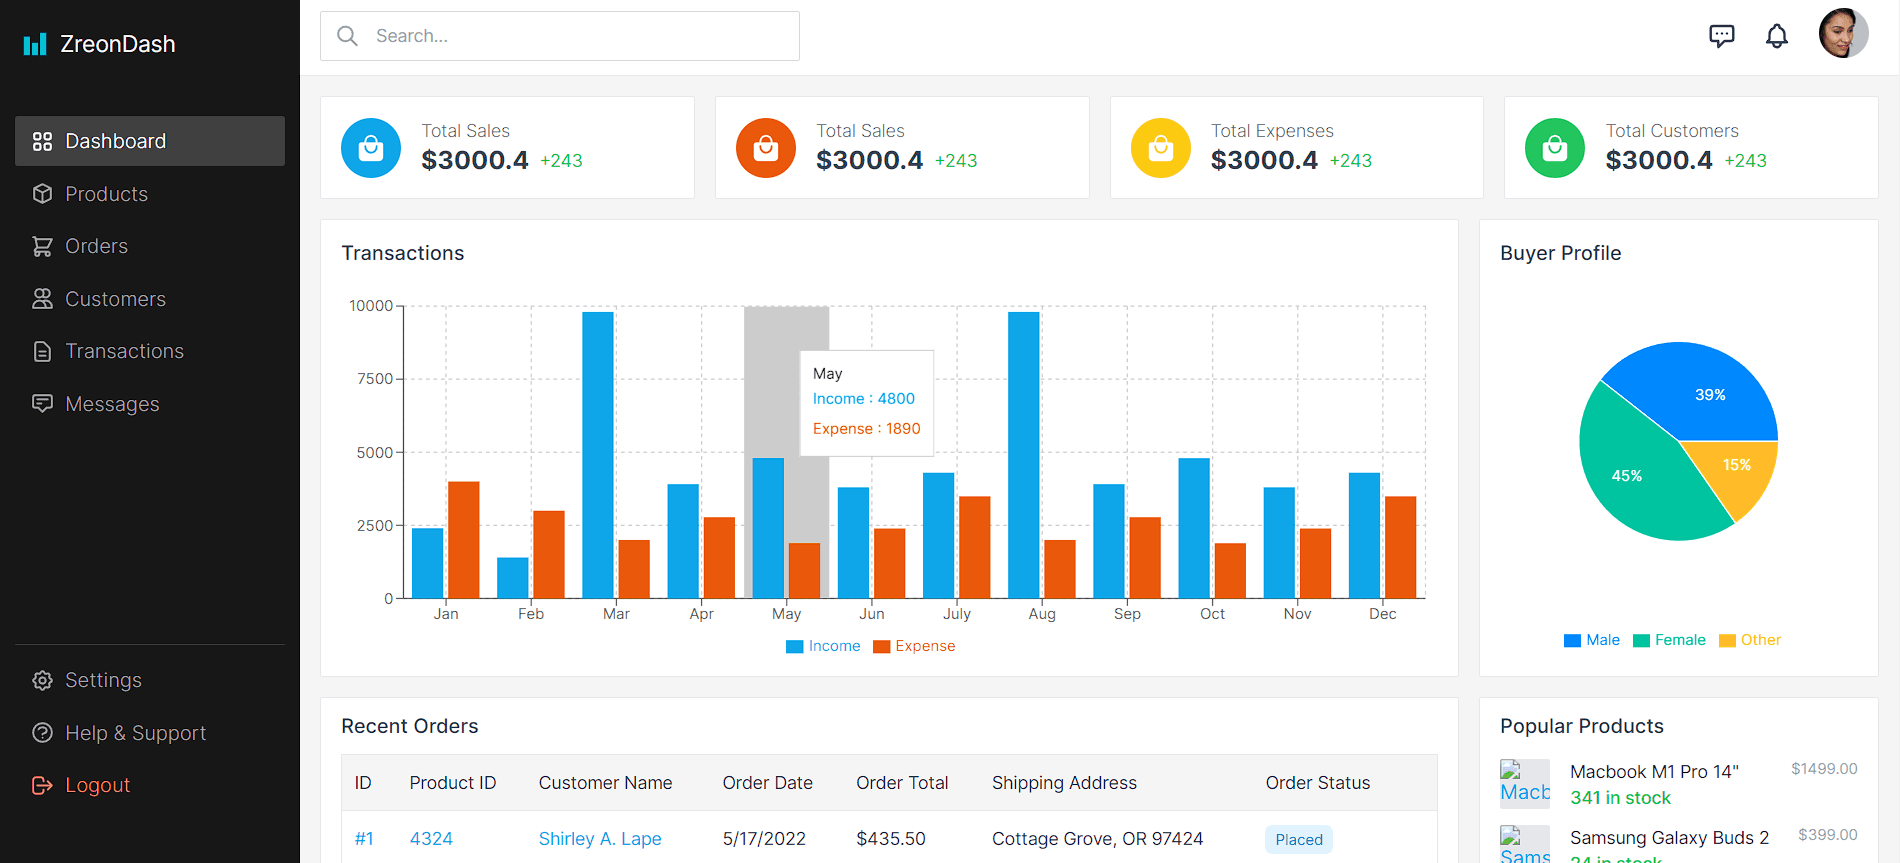Click the 341 in stock text
This screenshot has height=863, width=1900.
tap(1620, 798)
